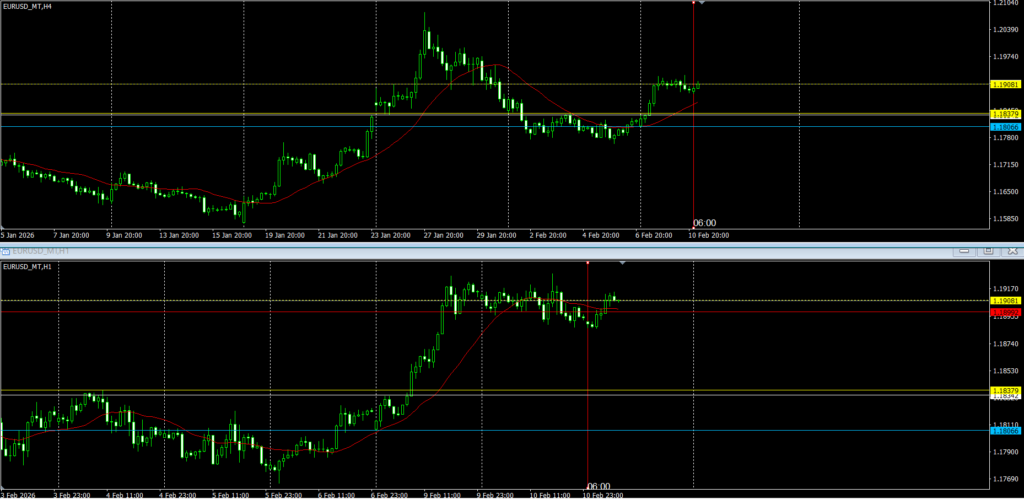Click the red price label on H1 chart
The image size is (1024, 499).
point(1005,312)
